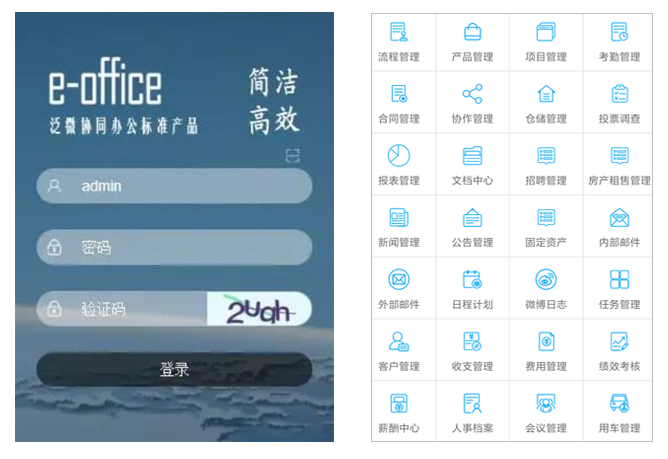Refresh the captcha image 2ugh
The image size is (668, 459).
coord(258,310)
